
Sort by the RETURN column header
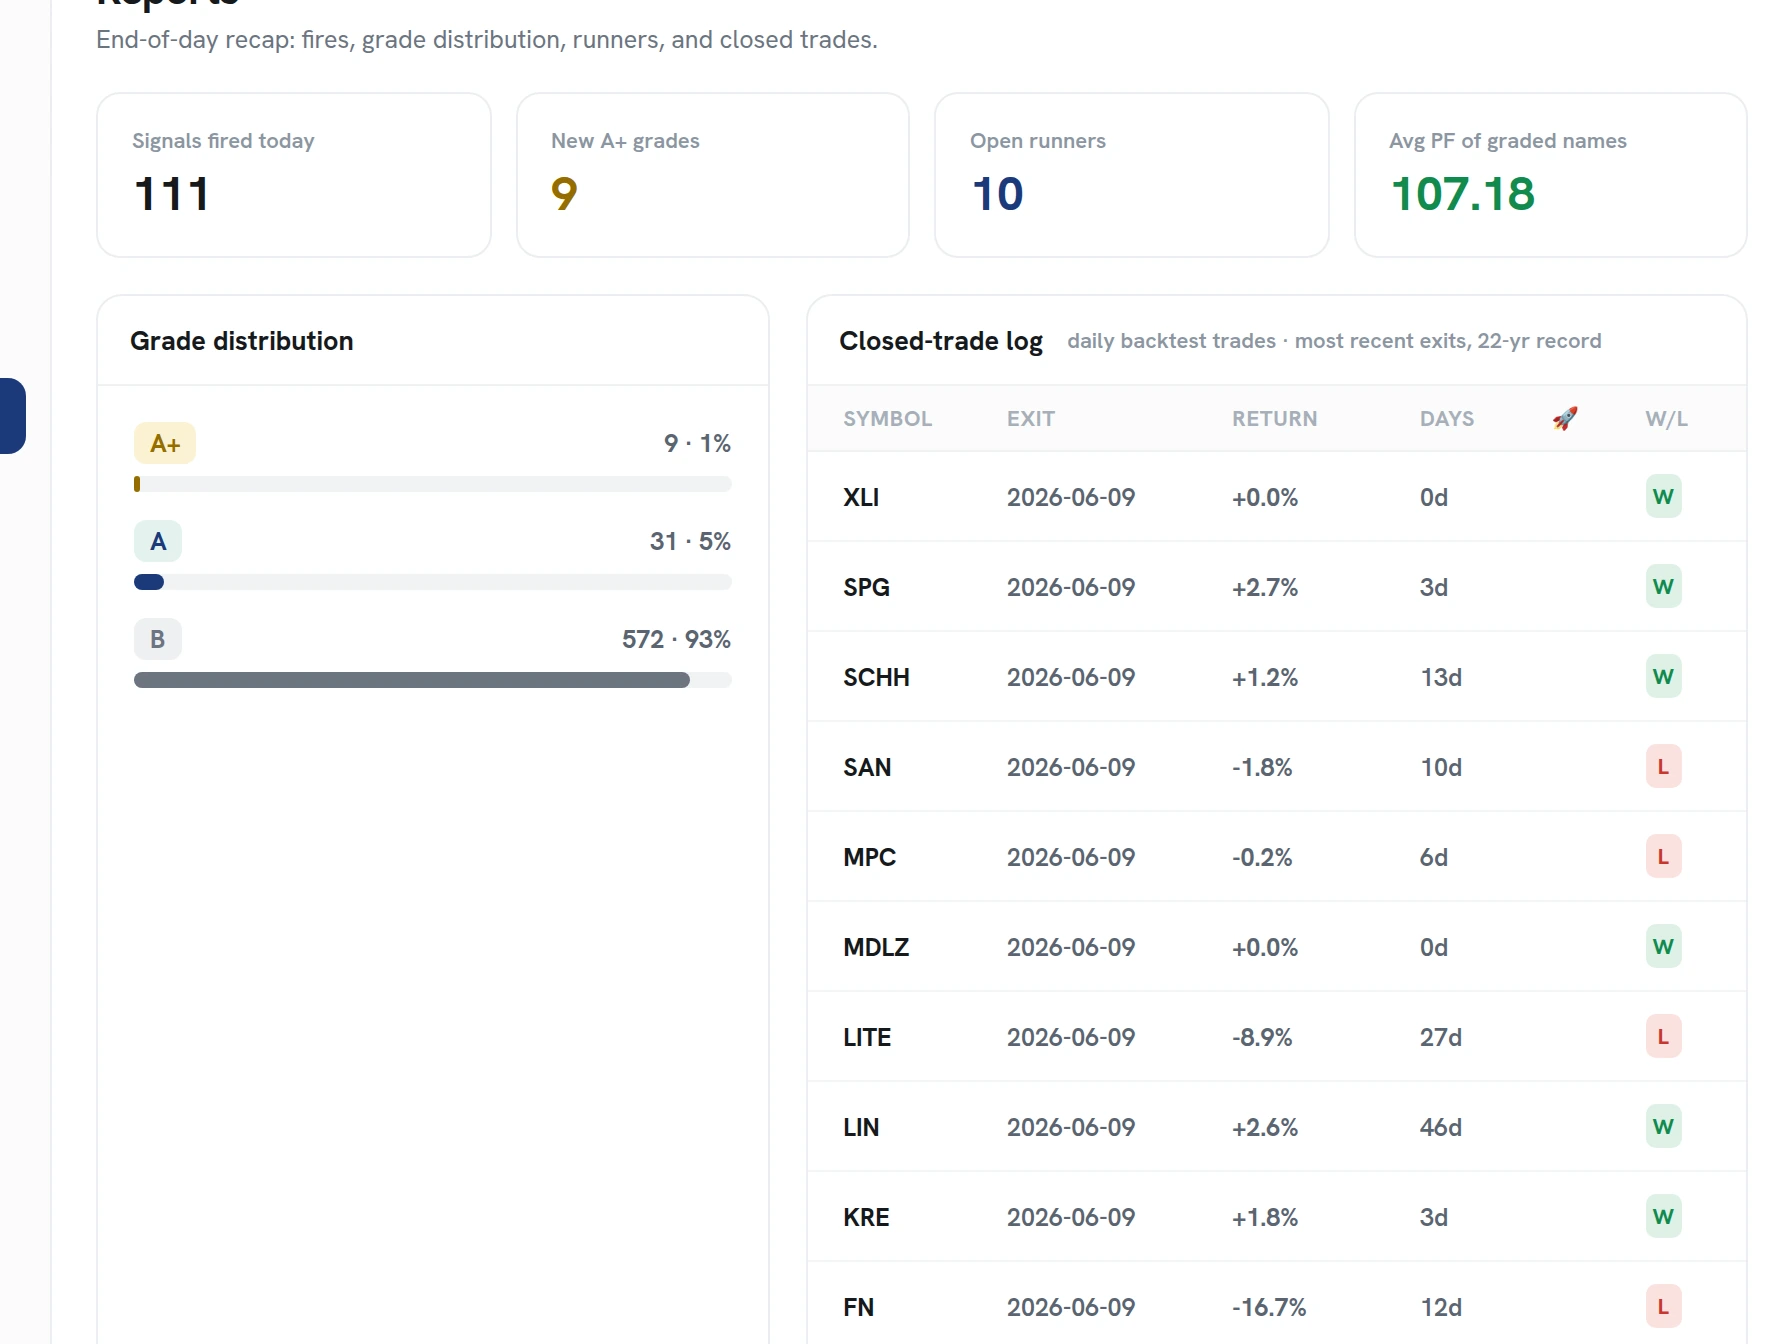pyautogui.click(x=1274, y=419)
